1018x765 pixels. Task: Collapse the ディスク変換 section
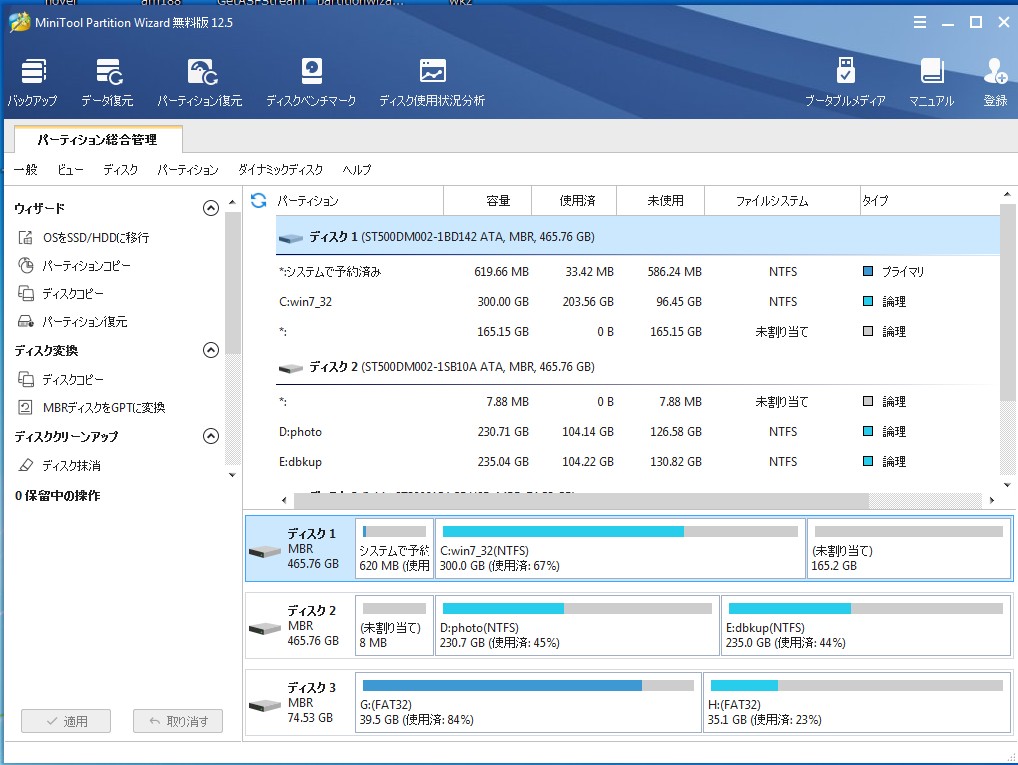pos(210,350)
